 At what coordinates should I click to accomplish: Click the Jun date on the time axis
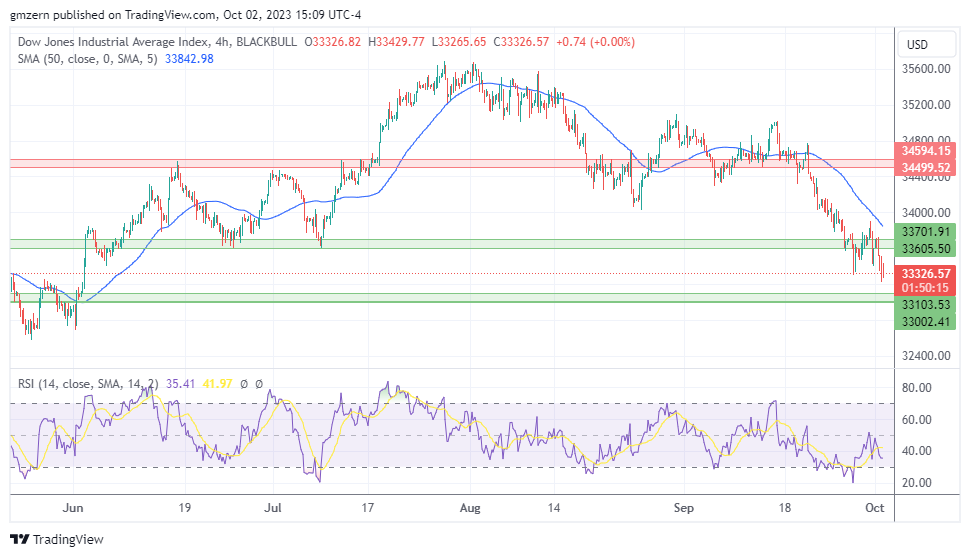click(73, 507)
